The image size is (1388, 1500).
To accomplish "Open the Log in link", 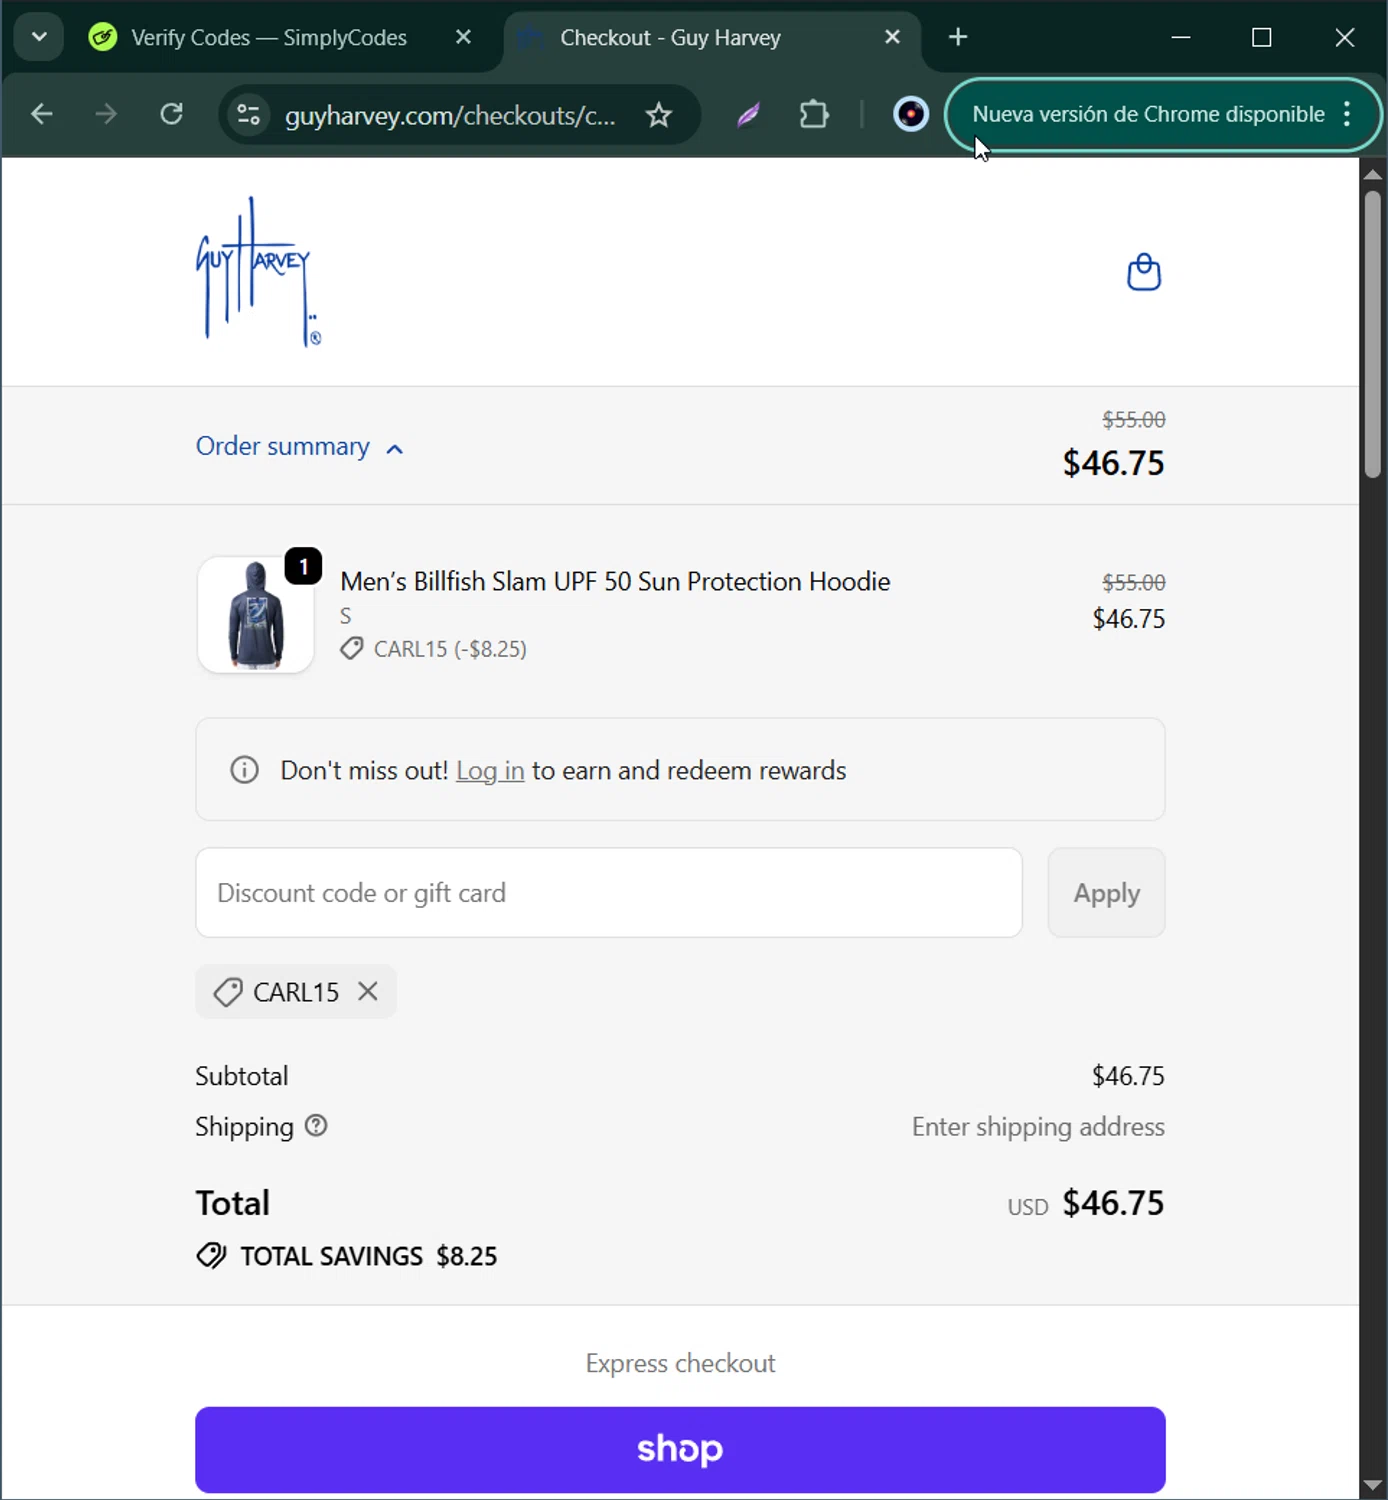I will [x=490, y=771].
